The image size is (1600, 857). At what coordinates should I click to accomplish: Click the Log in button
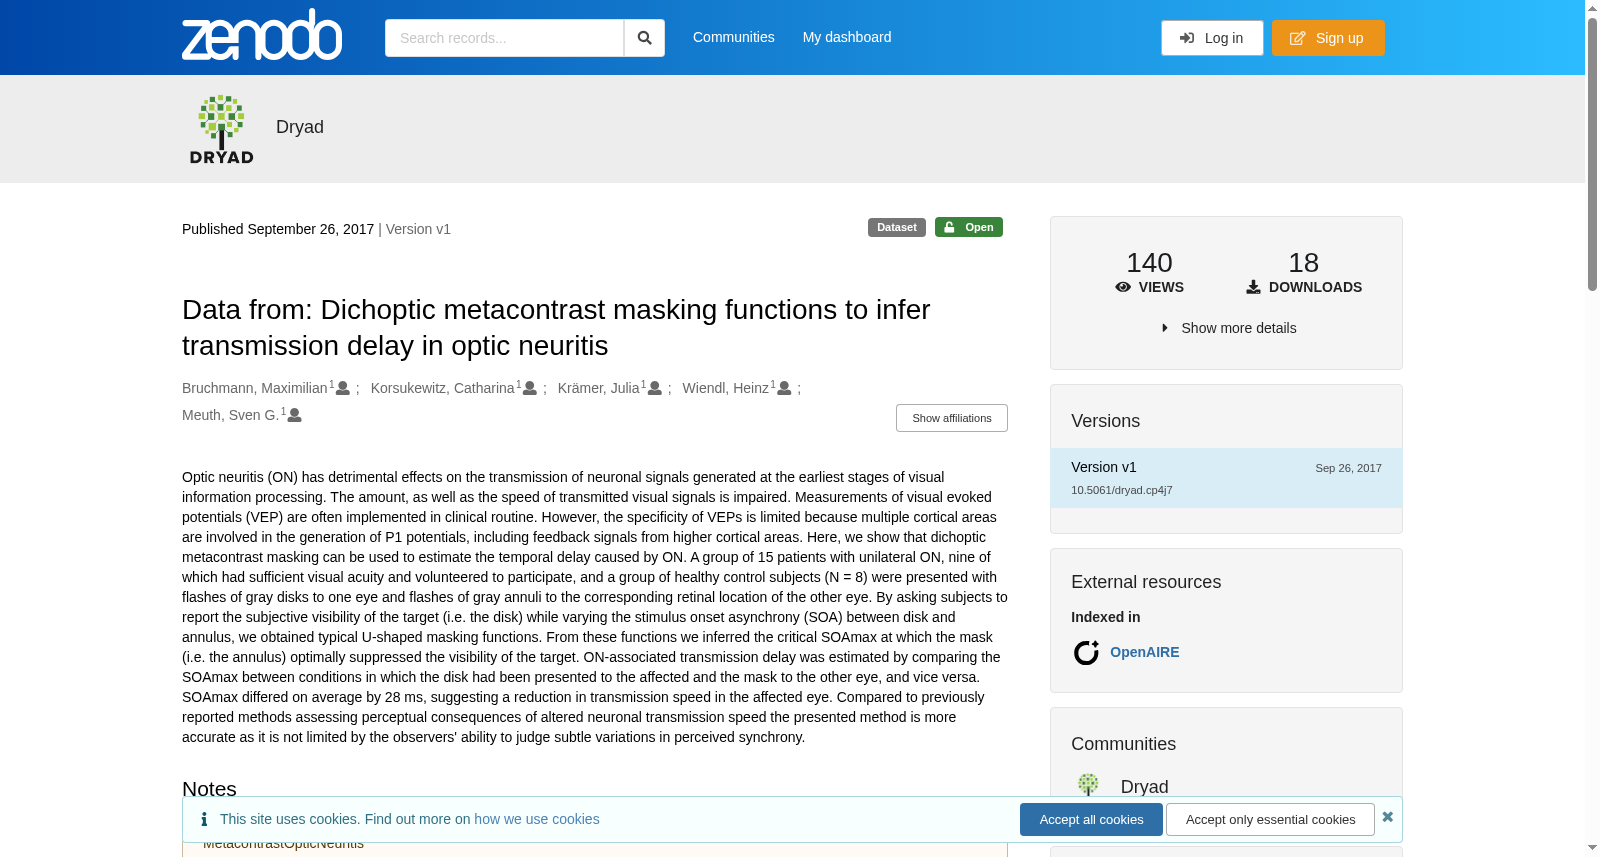pyautogui.click(x=1212, y=38)
